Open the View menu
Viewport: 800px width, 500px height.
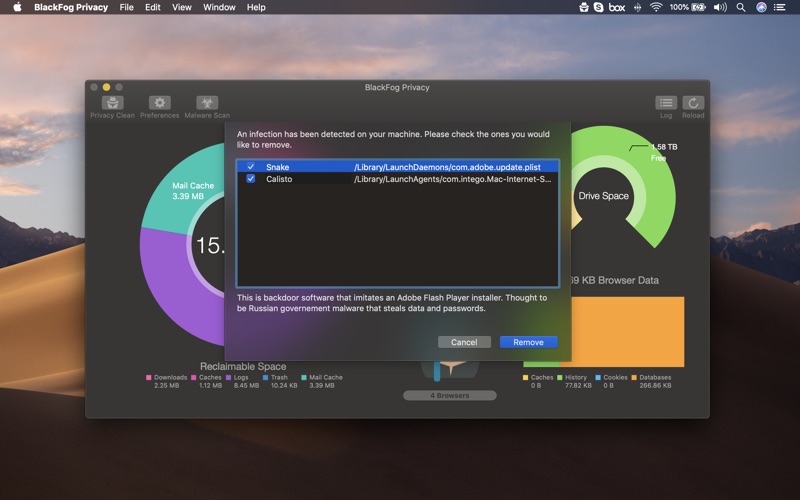pyautogui.click(x=182, y=7)
